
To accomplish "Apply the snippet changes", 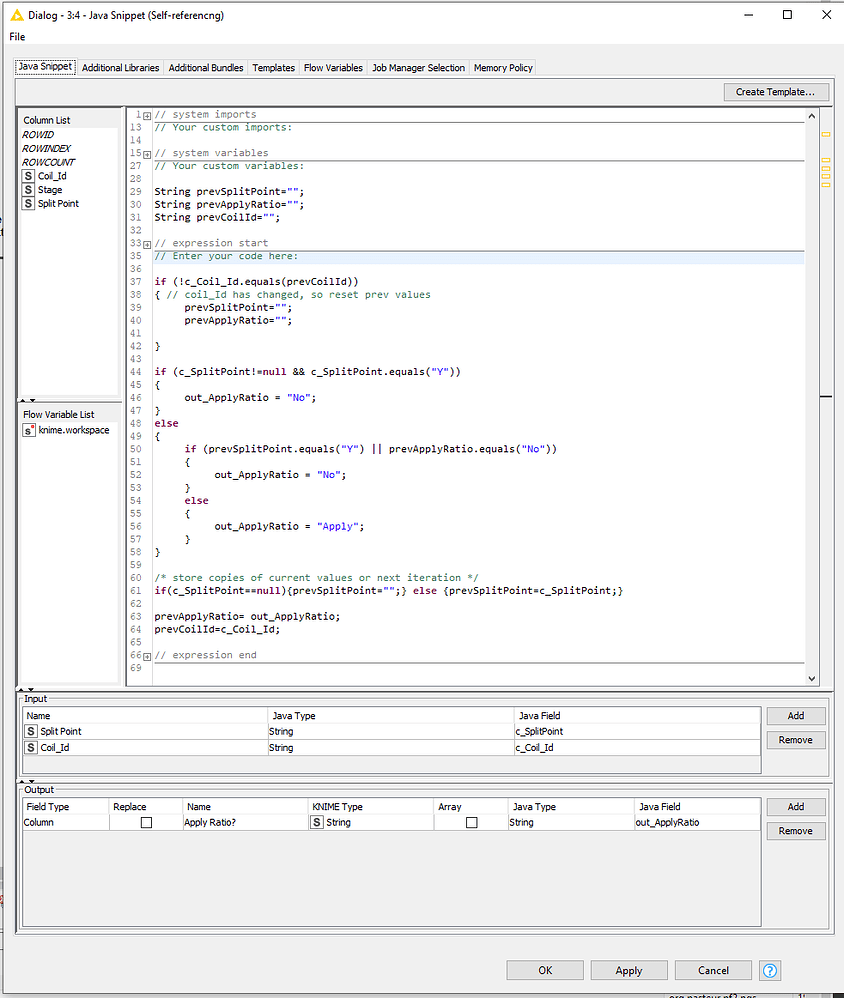I will pyautogui.click(x=628, y=970).
